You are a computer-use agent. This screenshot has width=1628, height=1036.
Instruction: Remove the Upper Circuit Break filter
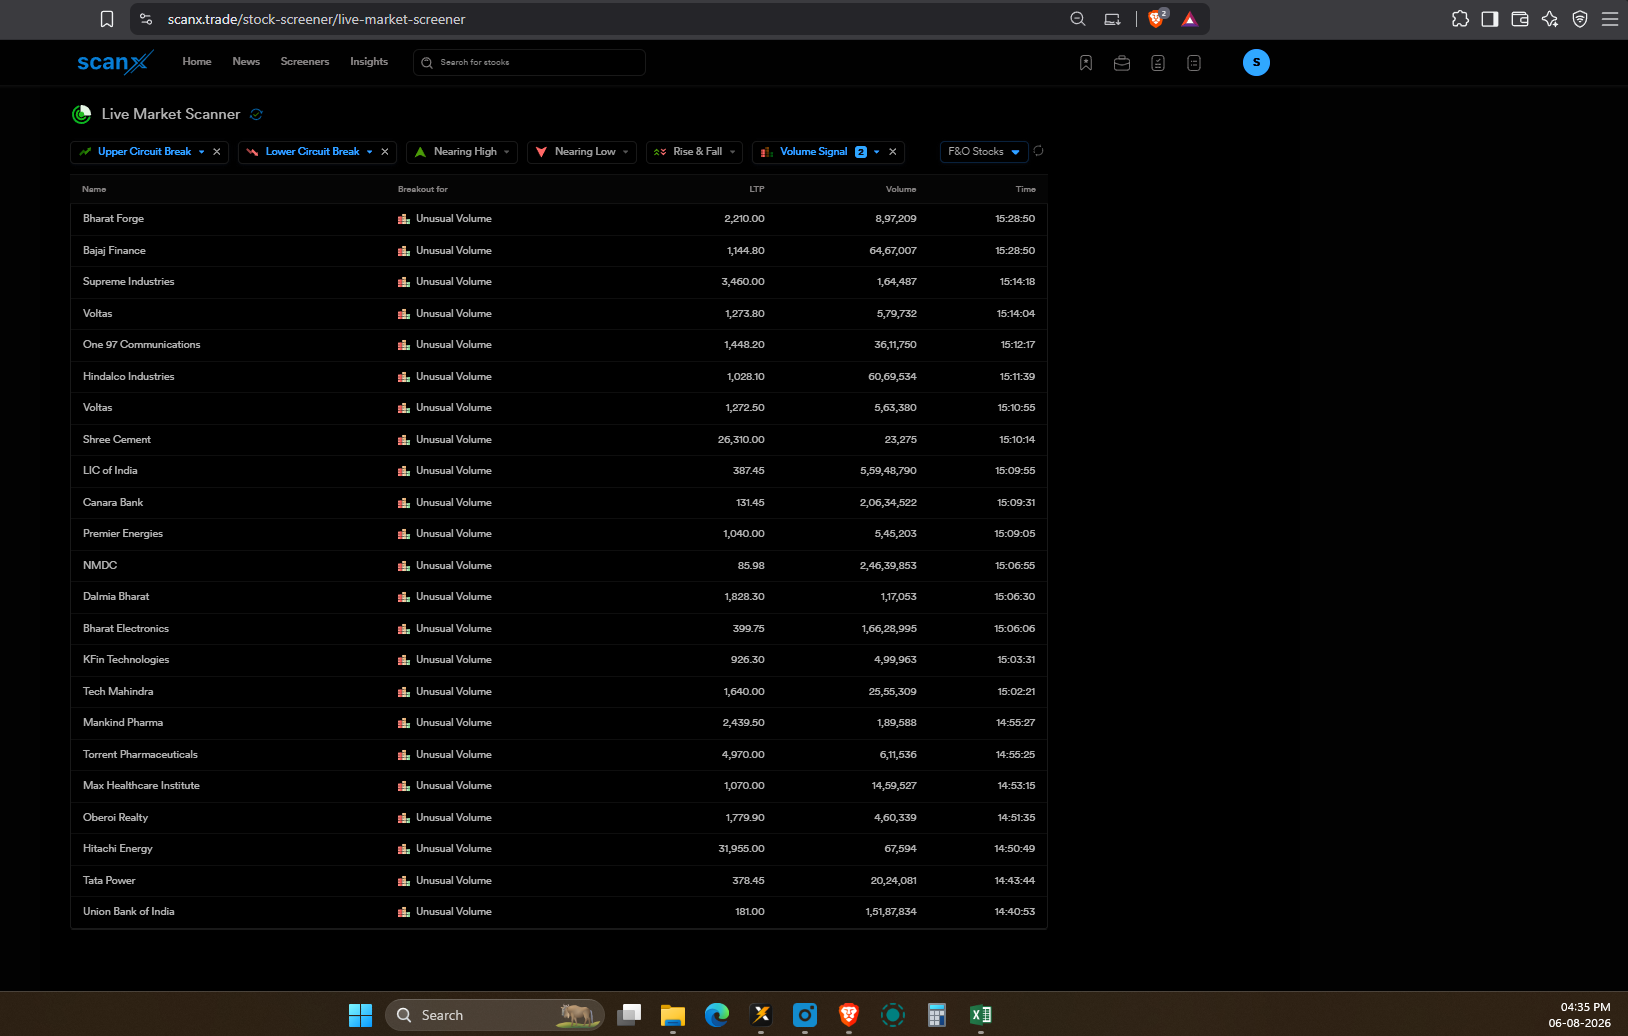217,152
